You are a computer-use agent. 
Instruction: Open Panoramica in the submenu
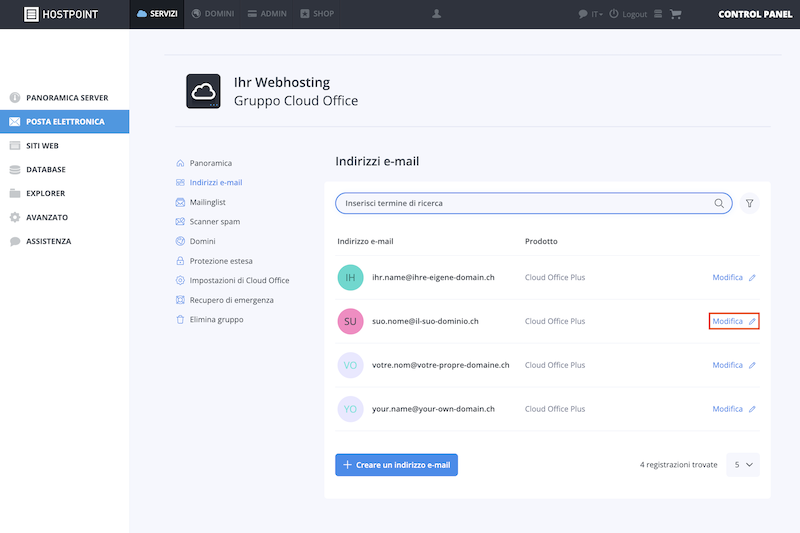tap(204, 163)
